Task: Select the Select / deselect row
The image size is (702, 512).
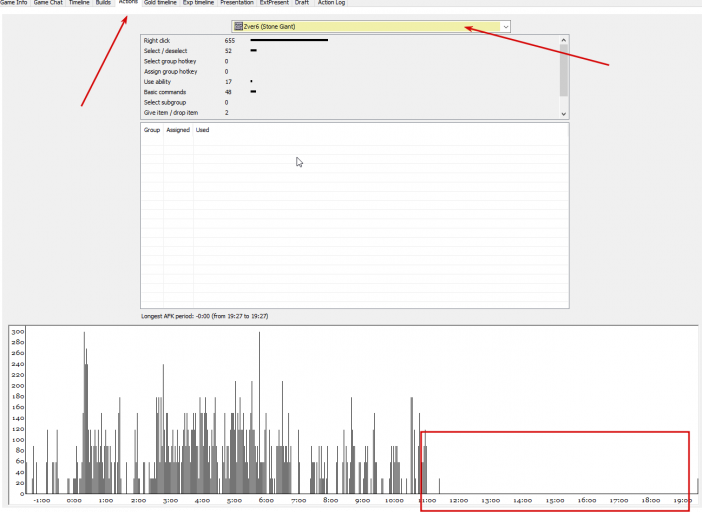Action: point(350,51)
